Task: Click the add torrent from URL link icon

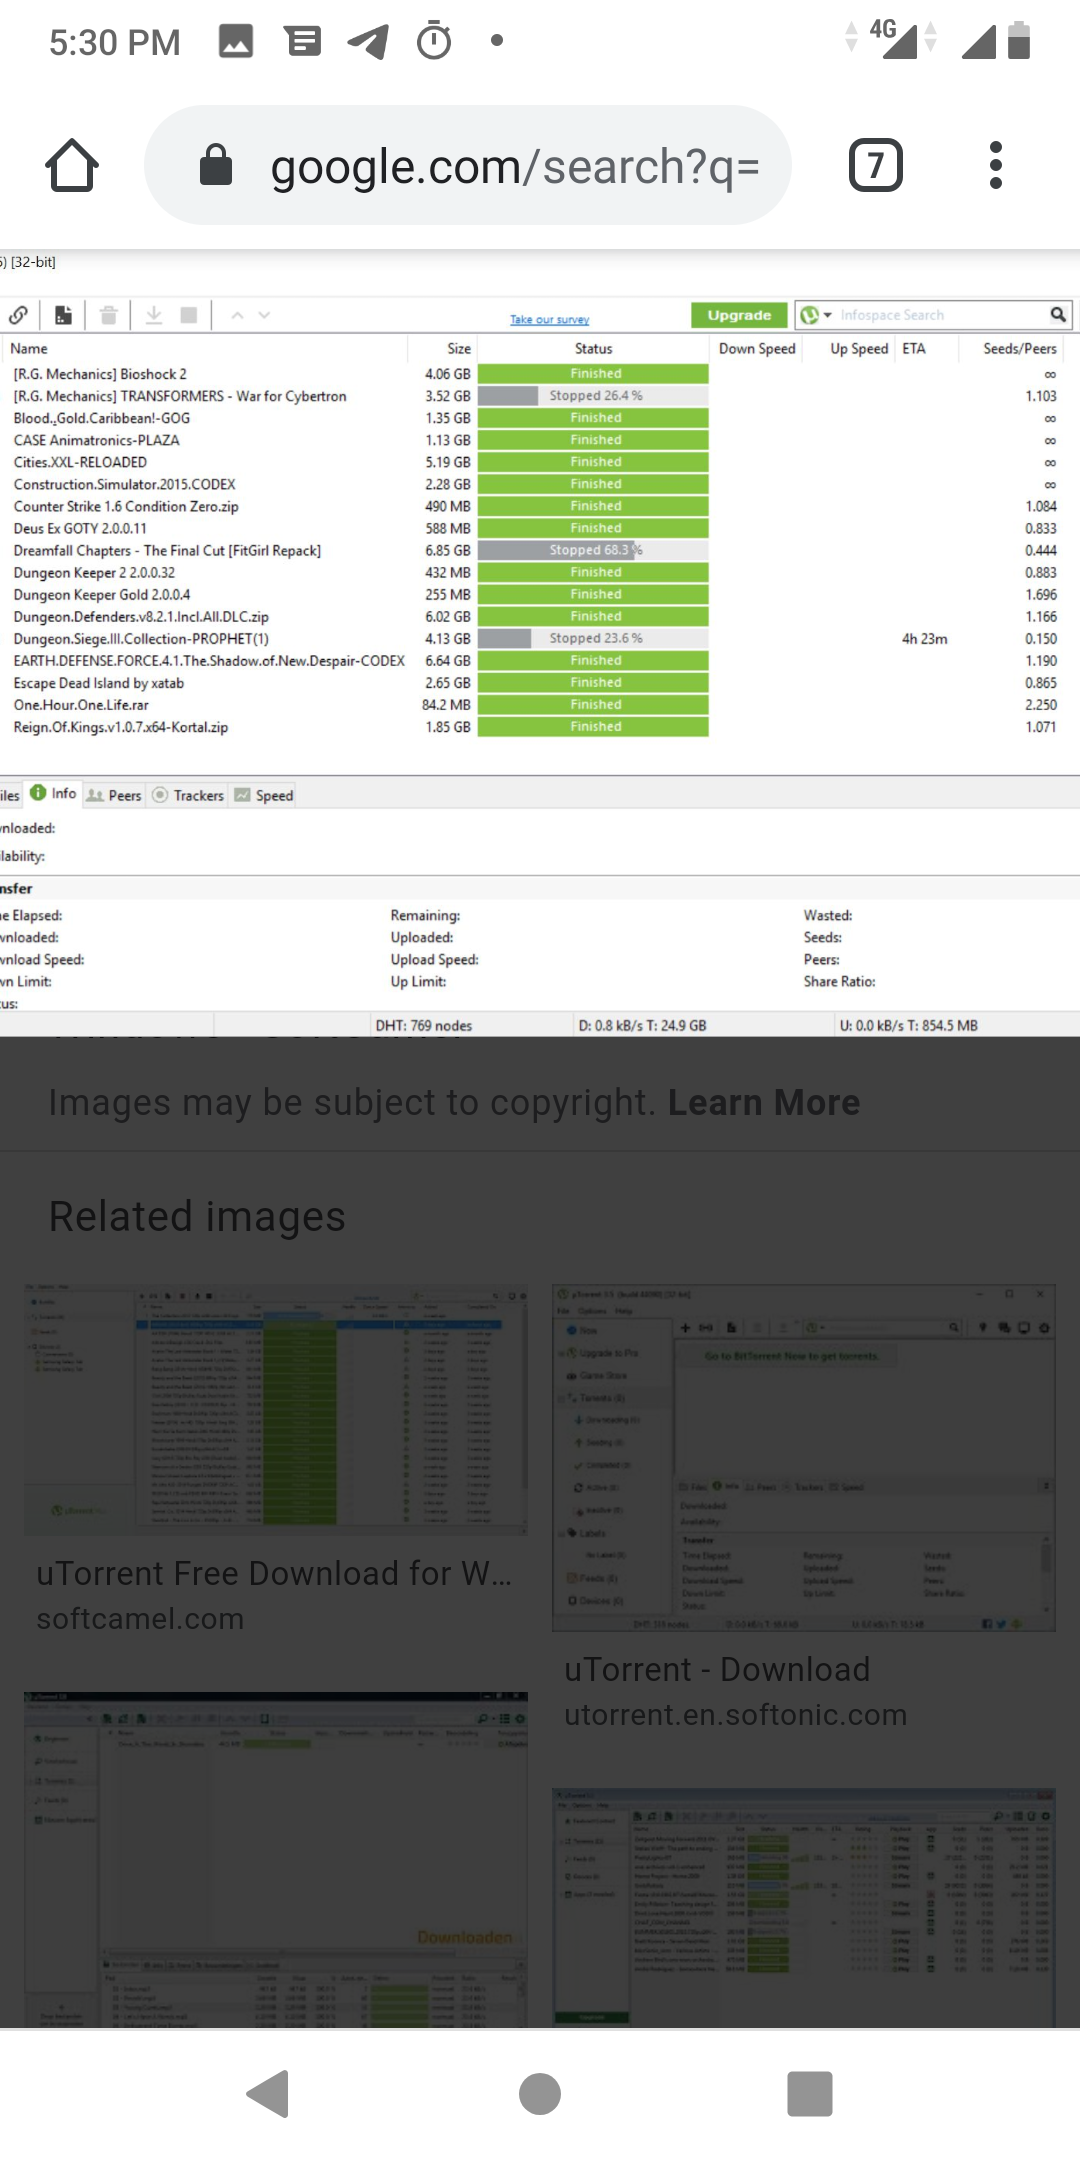Action: coord(18,315)
